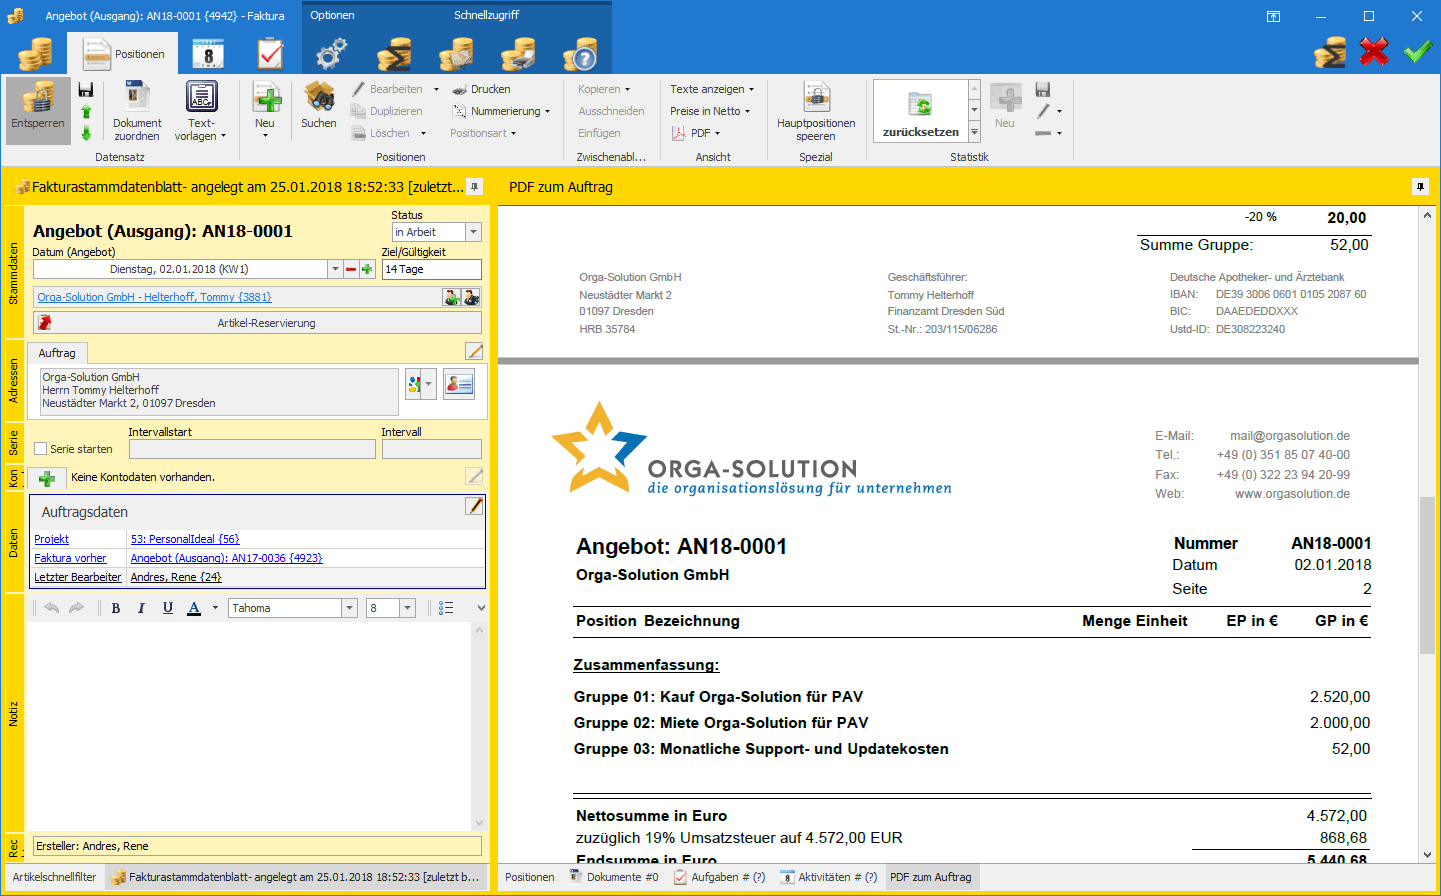Click the dark contact persons icon beside customer link
Viewport: 1441px width, 896px height.
[x=471, y=297]
